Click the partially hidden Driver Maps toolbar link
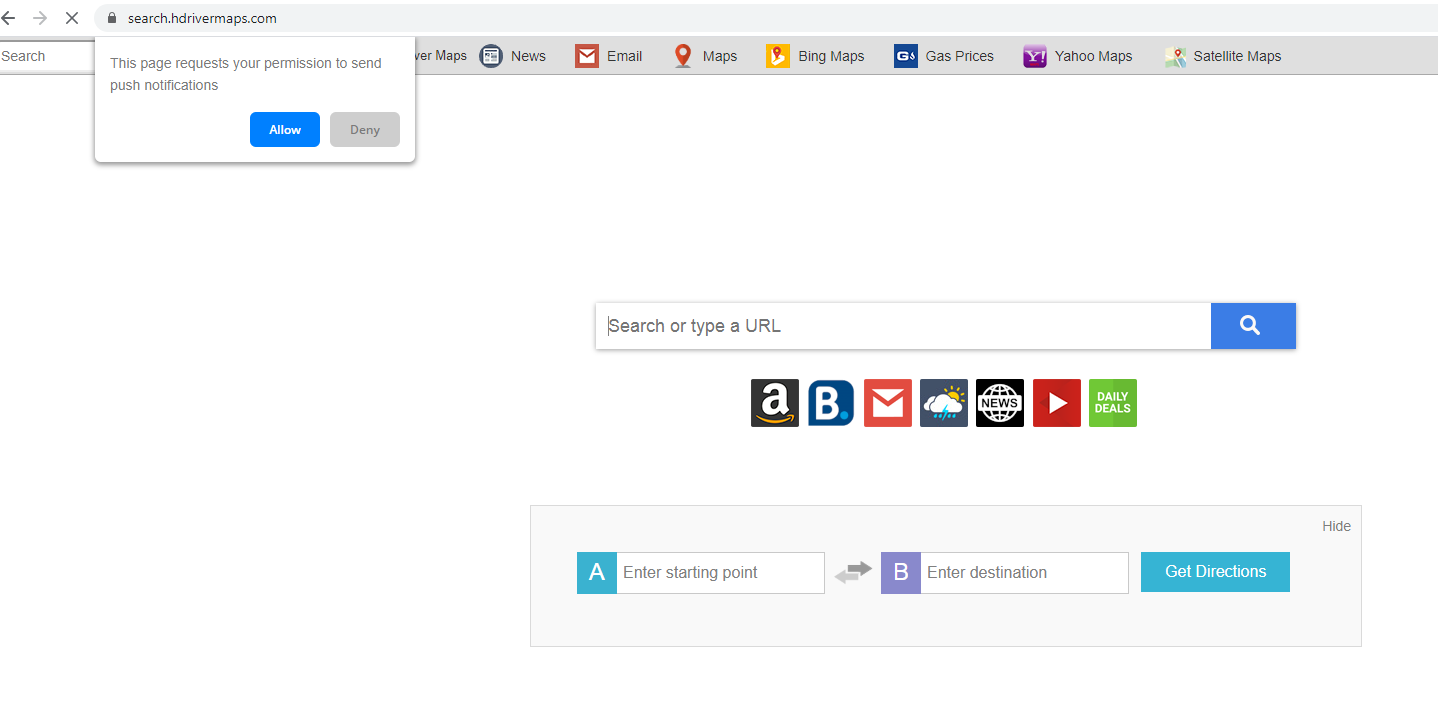The image size is (1438, 709). (x=441, y=56)
